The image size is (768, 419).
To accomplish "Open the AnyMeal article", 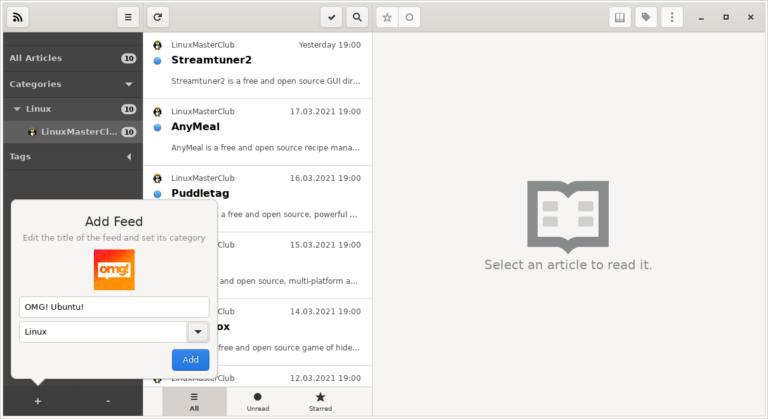I will 258,132.
